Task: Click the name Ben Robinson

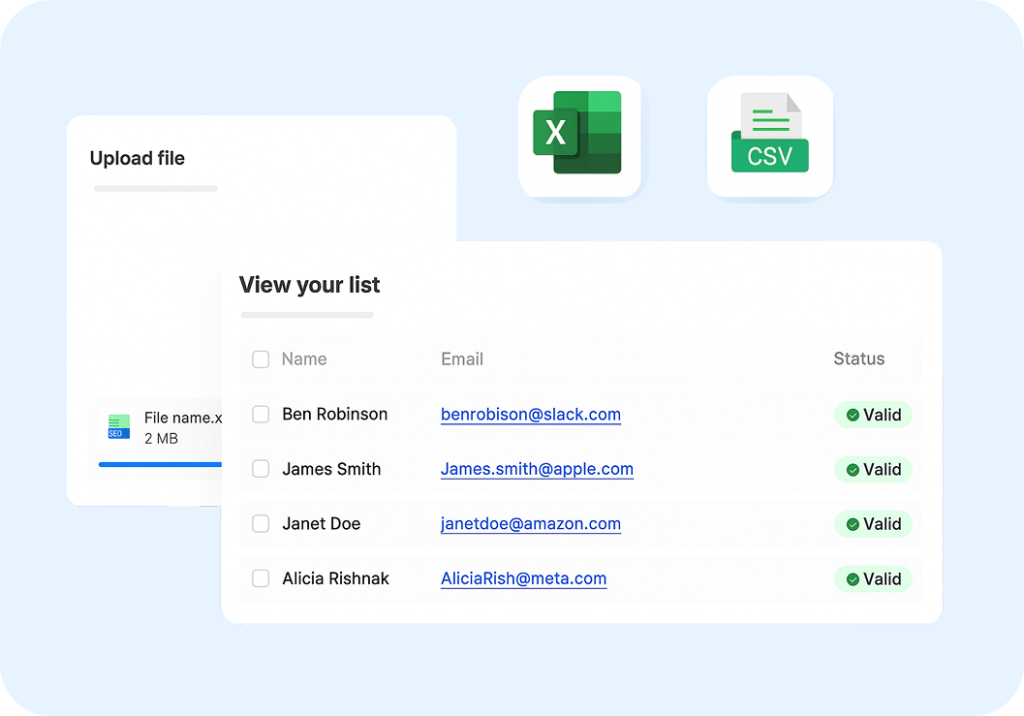Action: (x=335, y=414)
